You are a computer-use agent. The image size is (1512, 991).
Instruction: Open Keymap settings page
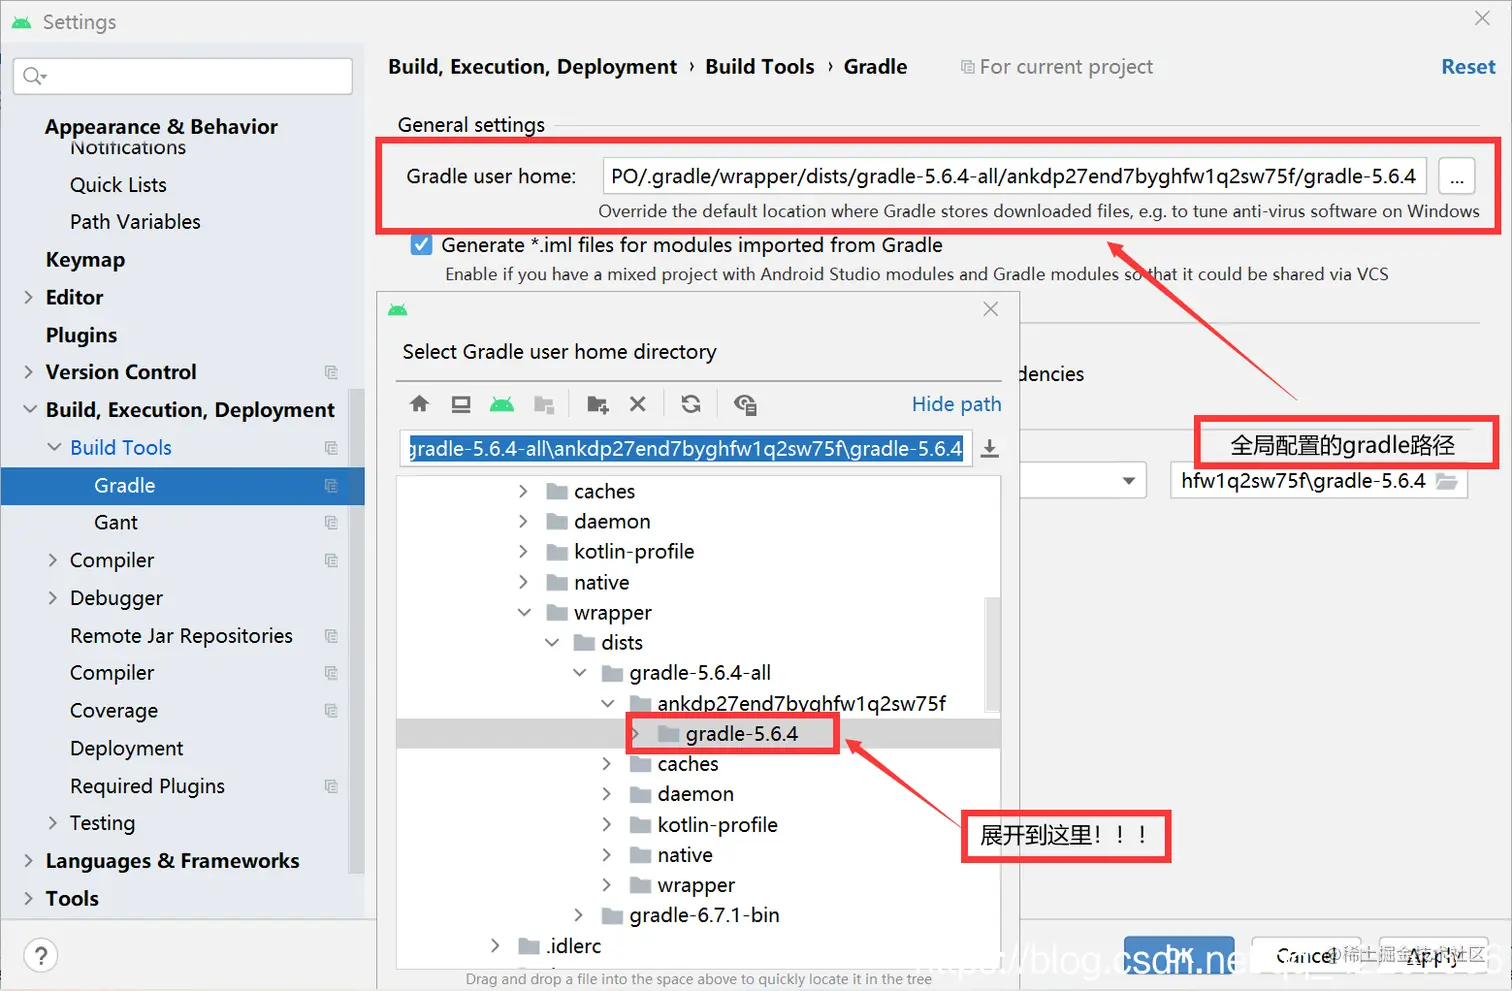pyautogui.click(x=85, y=260)
